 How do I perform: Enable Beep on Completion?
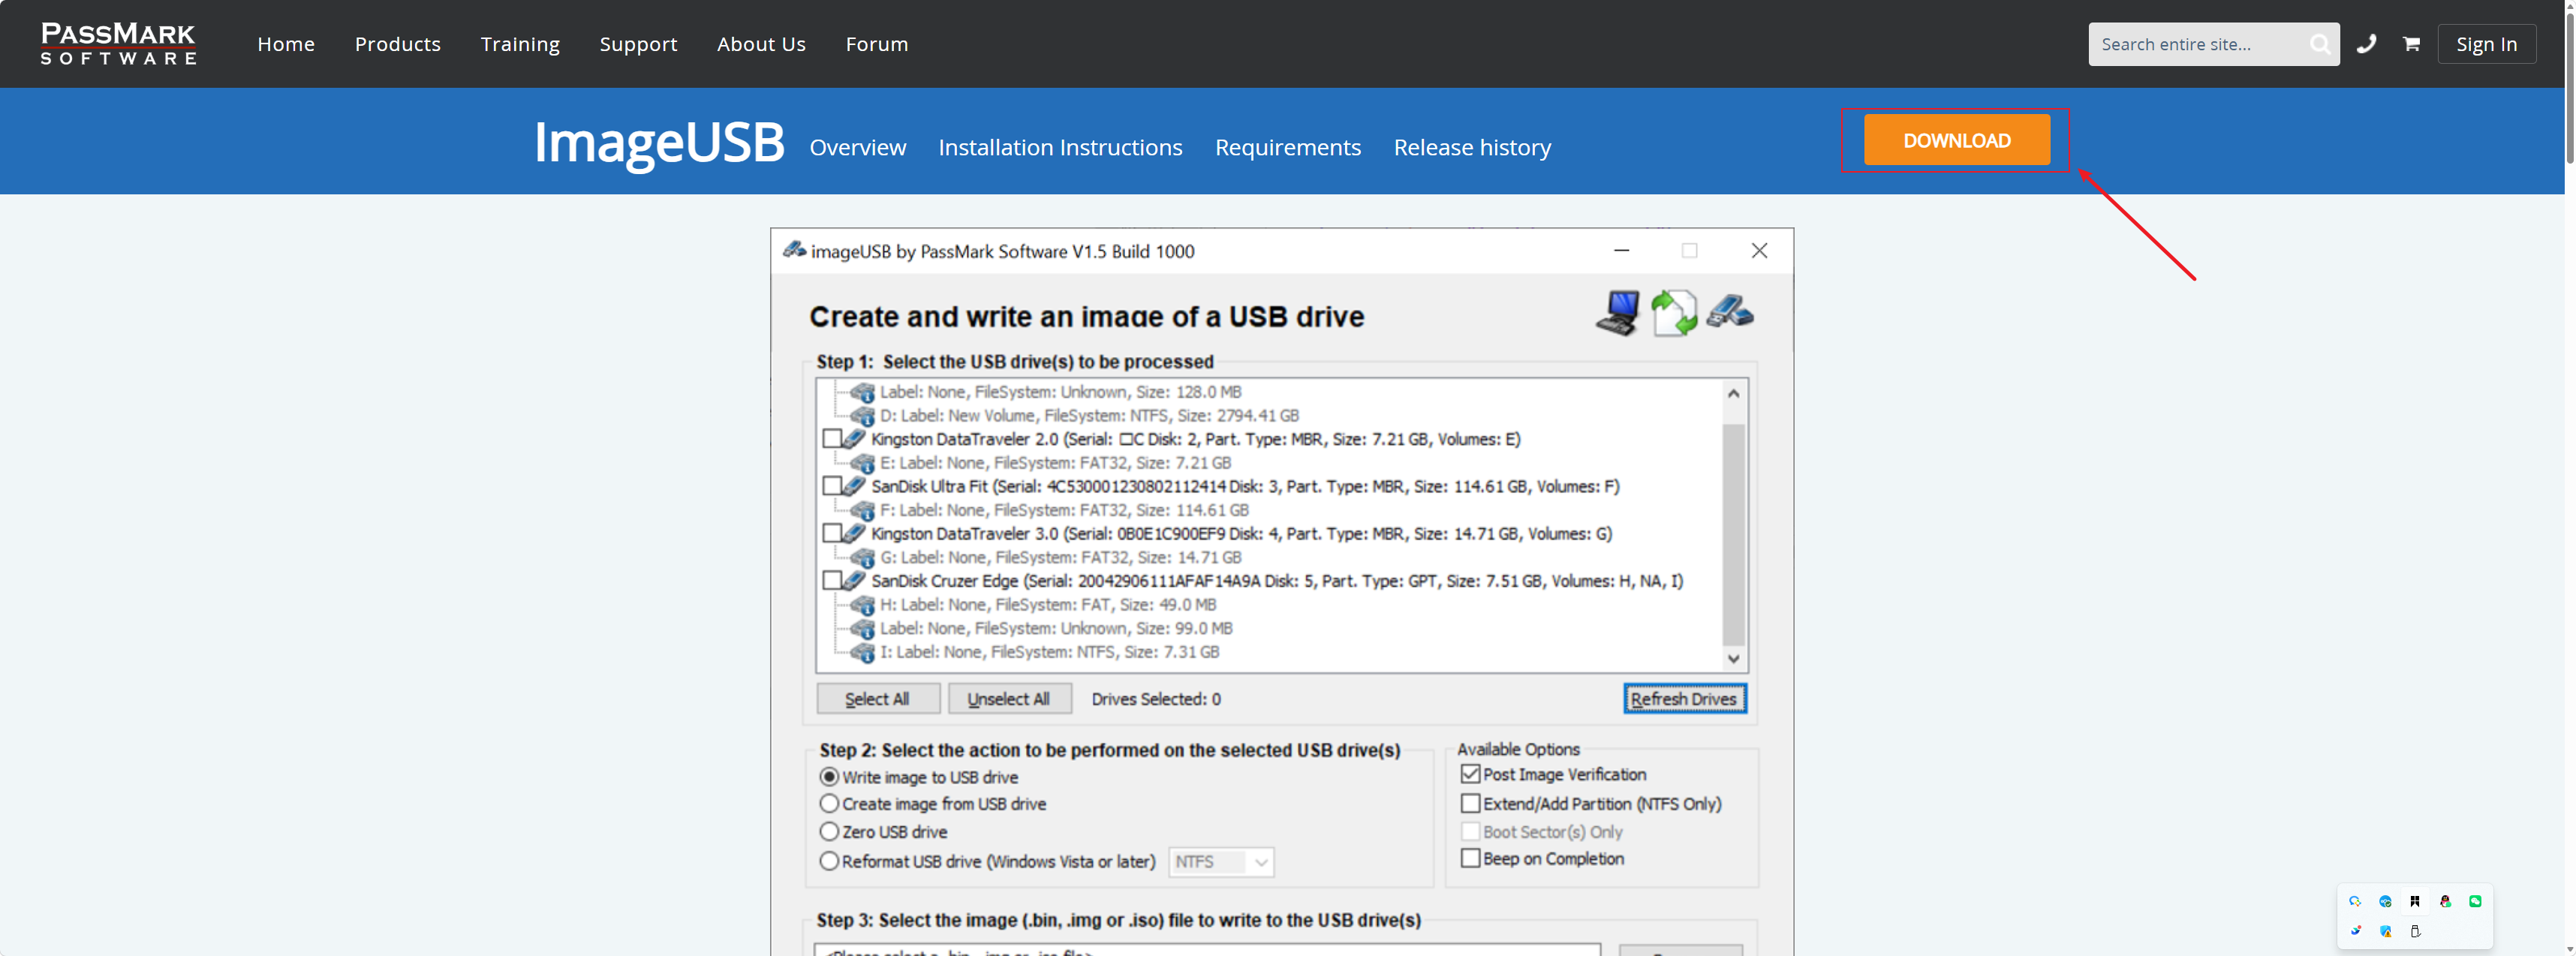[x=1470, y=858]
